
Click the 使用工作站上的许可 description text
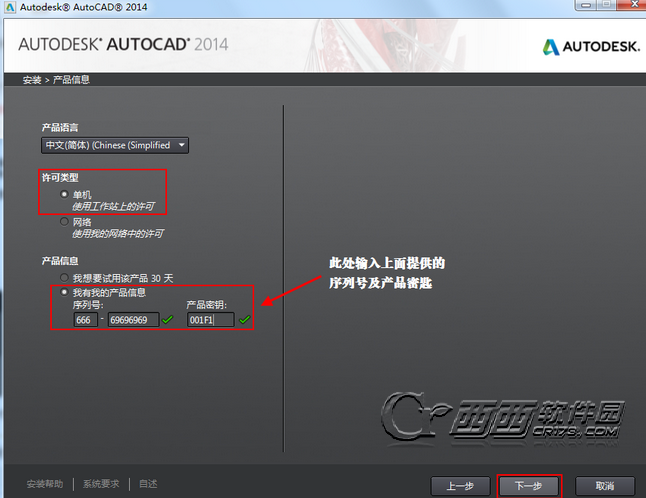[x=114, y=206]
